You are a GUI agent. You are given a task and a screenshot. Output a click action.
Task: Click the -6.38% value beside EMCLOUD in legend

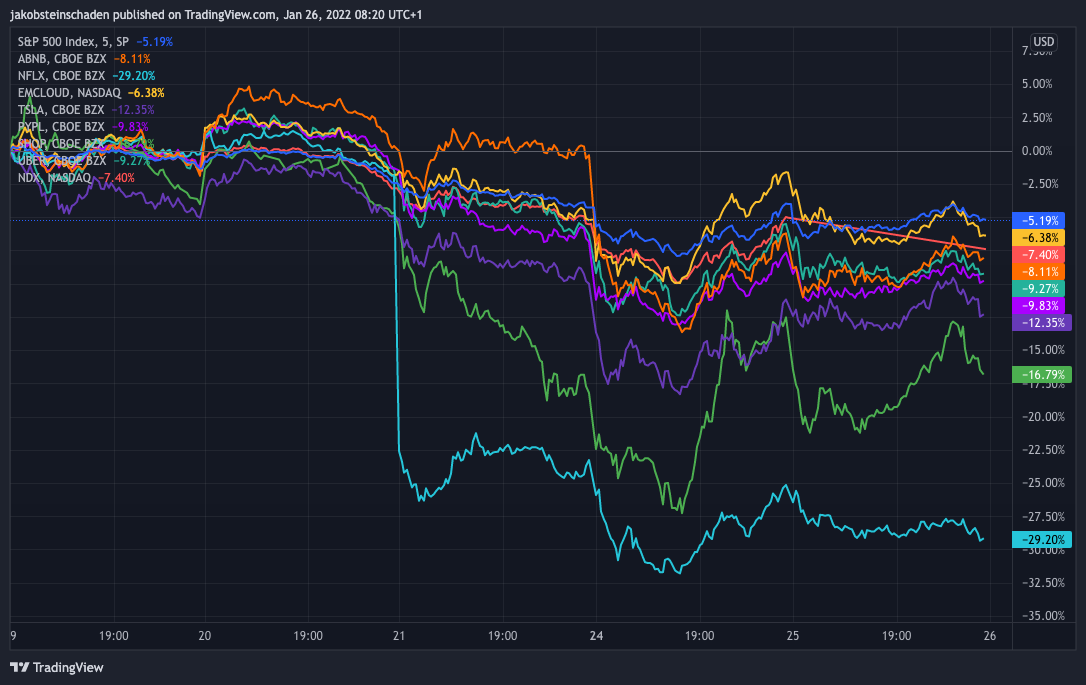click(146, 93)
